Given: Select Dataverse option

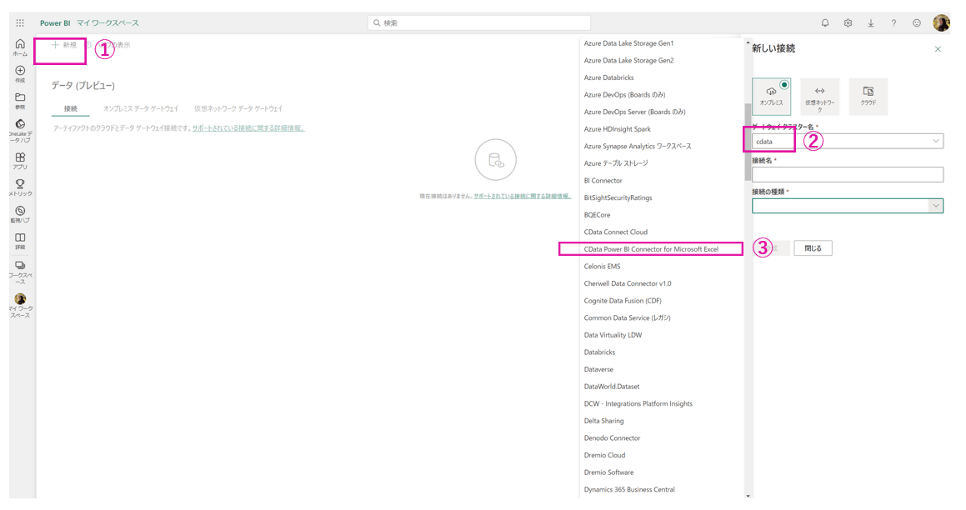Looking at the screenshot, I should [599, 370].
